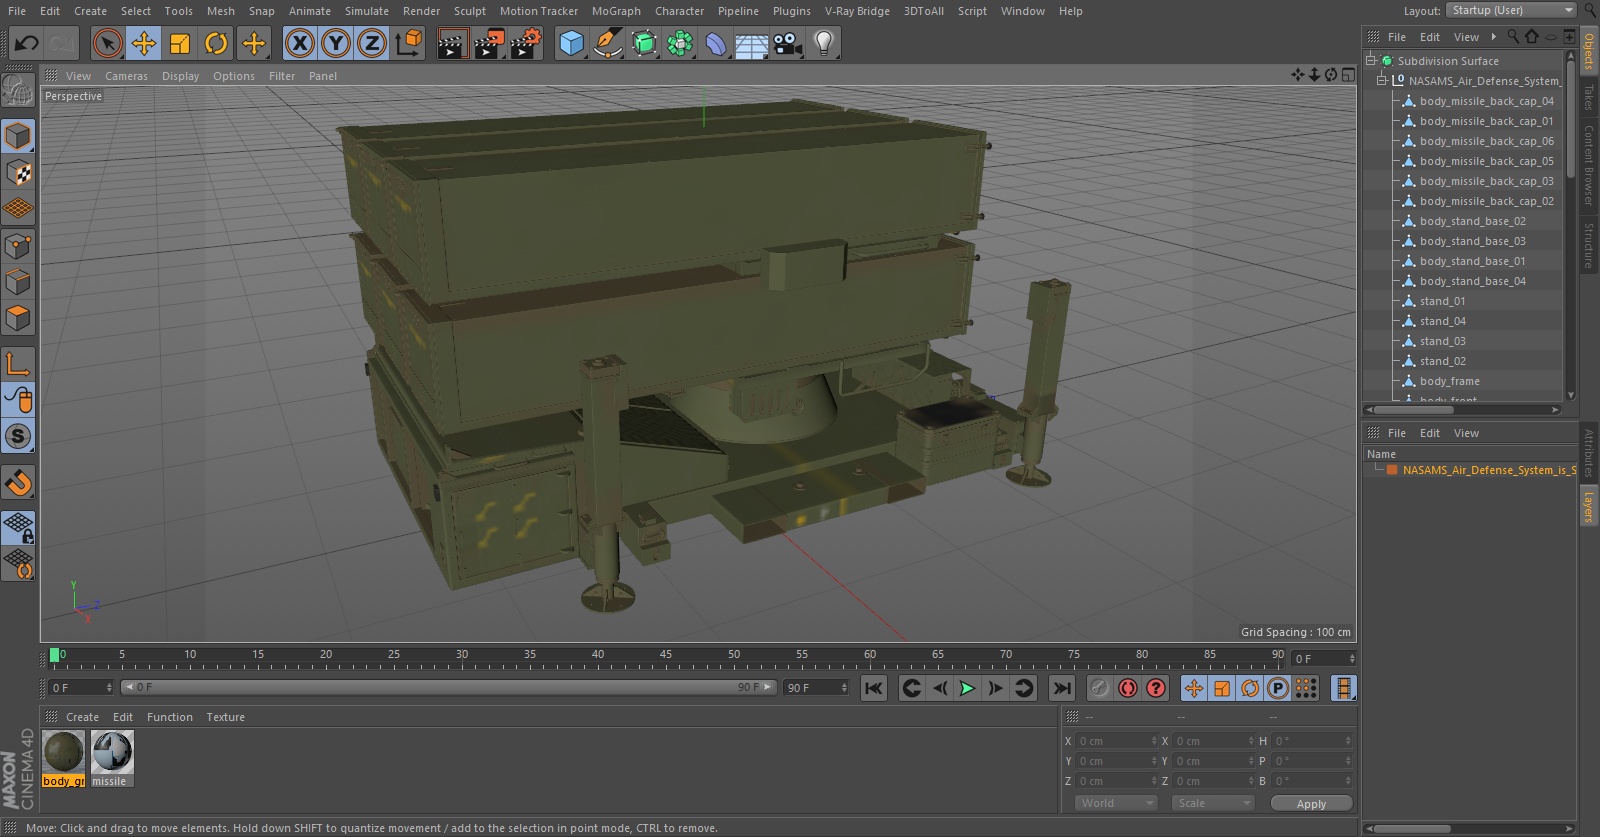Open the Cameras viewport menu
The image size is (1600, 837).
click(126, 76)
